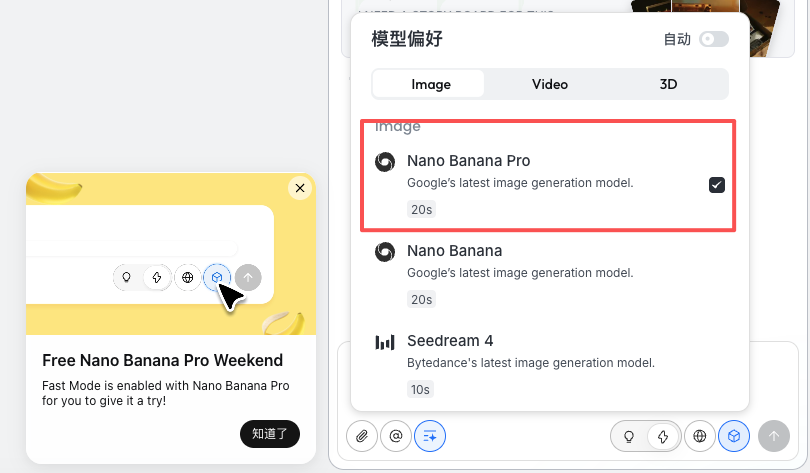The height and width of the screenshot is (473, 810).
Task: Click the Nano Banana swirl logo
Action: (x=385, y=252)
